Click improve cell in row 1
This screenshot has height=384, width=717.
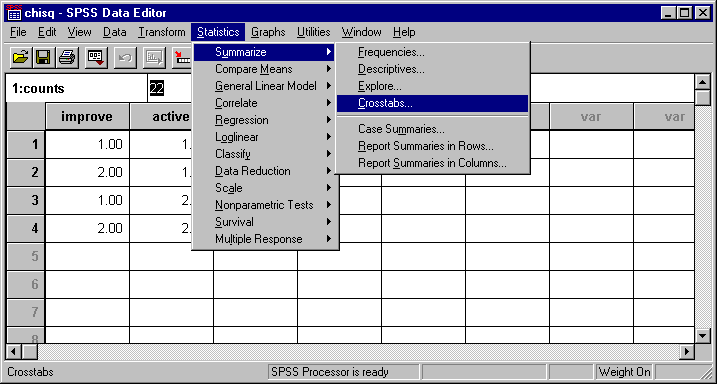coord(87,144)
